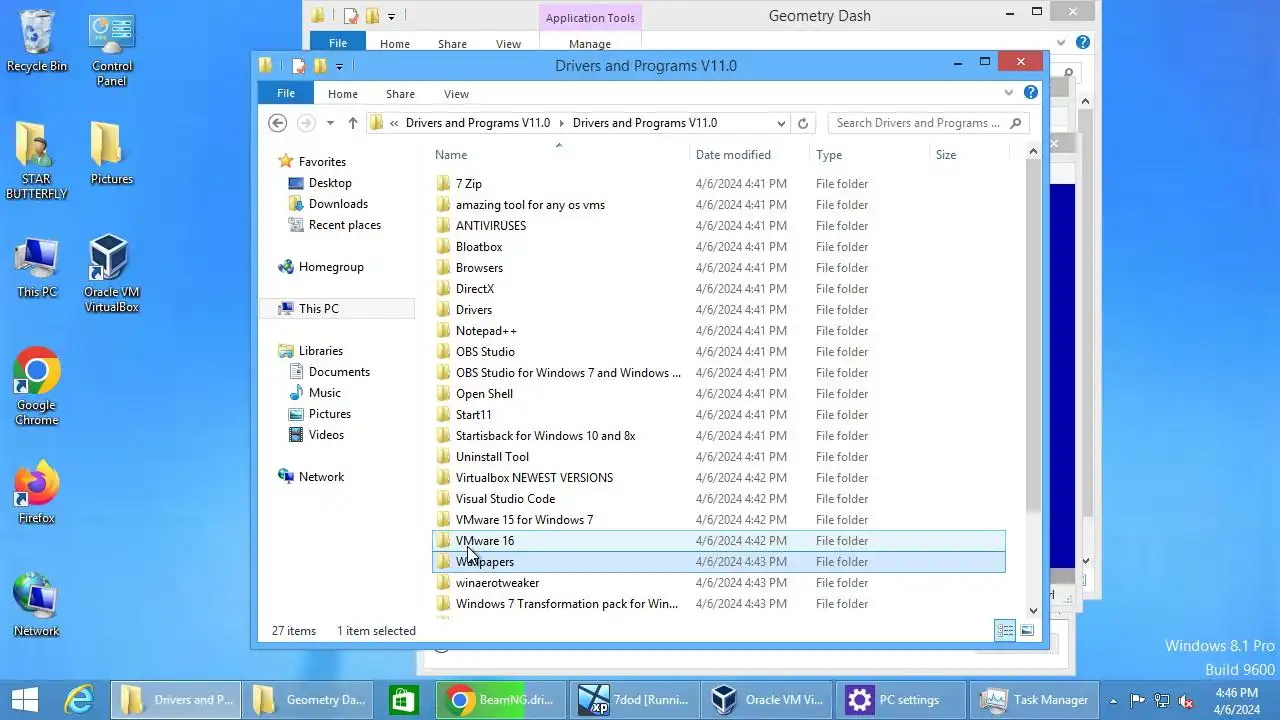This screenshot has height=720, width=1280.
Task: Open the Pictures desktop folder
Action: [111, 154]
